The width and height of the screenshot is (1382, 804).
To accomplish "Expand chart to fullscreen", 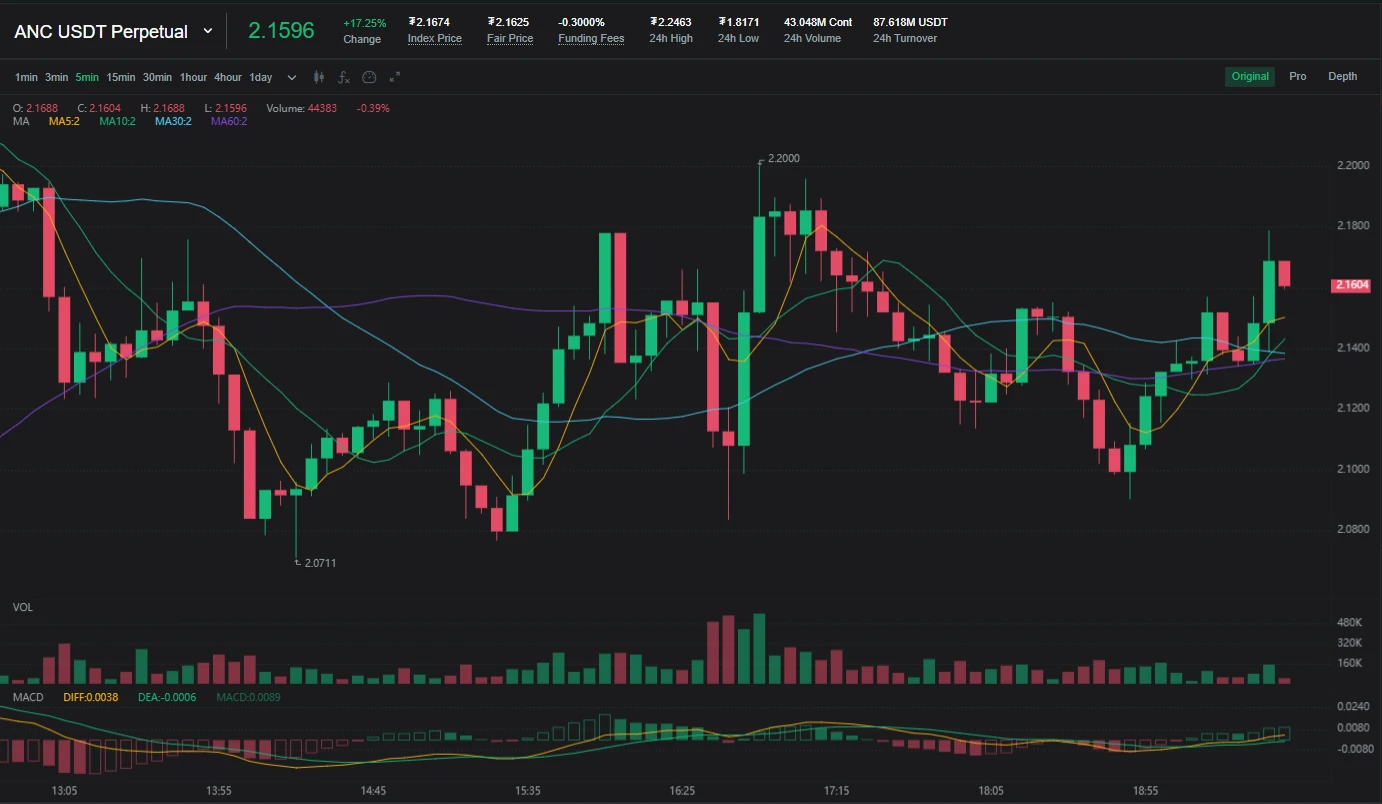I will [394, 77].
